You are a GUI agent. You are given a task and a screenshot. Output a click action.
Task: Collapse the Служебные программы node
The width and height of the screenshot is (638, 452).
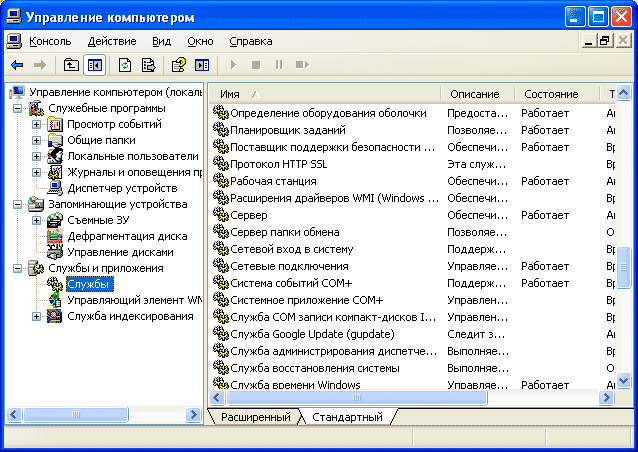[17, 108]
